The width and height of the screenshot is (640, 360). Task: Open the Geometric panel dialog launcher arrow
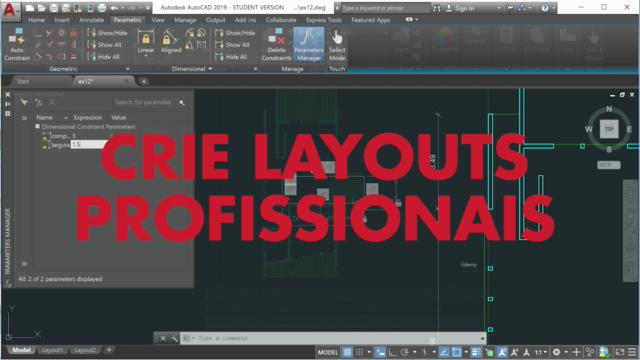(127, 69)
